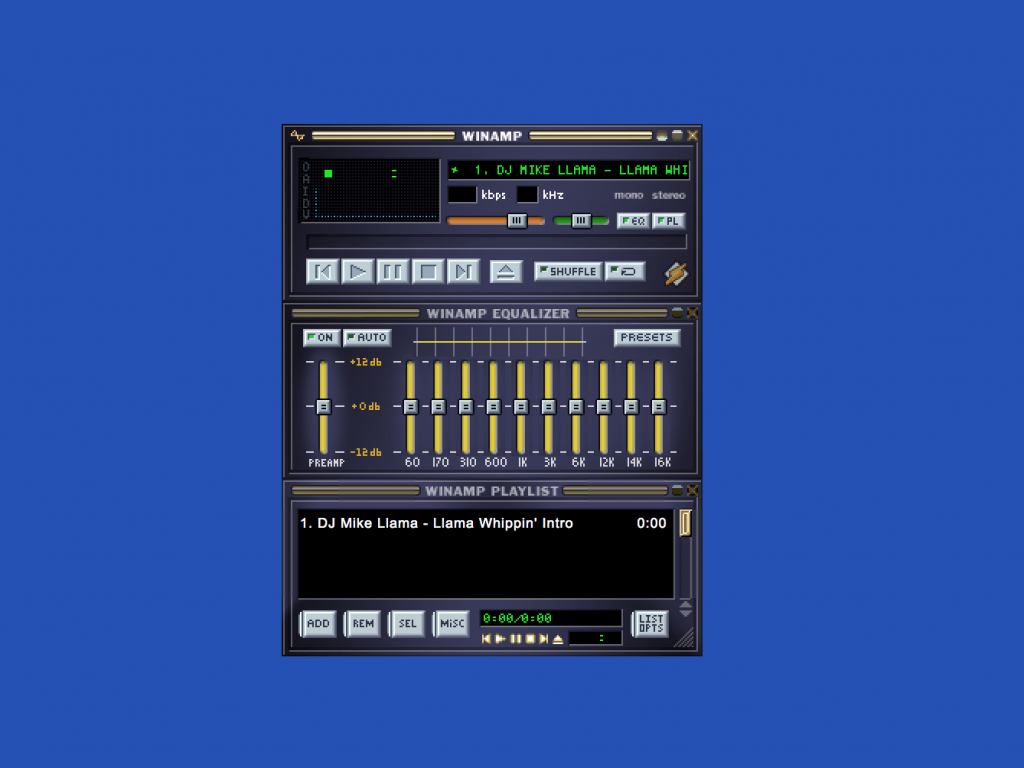
Task: Click mini Play button in playlist window
Action: [x=500, y=639]
